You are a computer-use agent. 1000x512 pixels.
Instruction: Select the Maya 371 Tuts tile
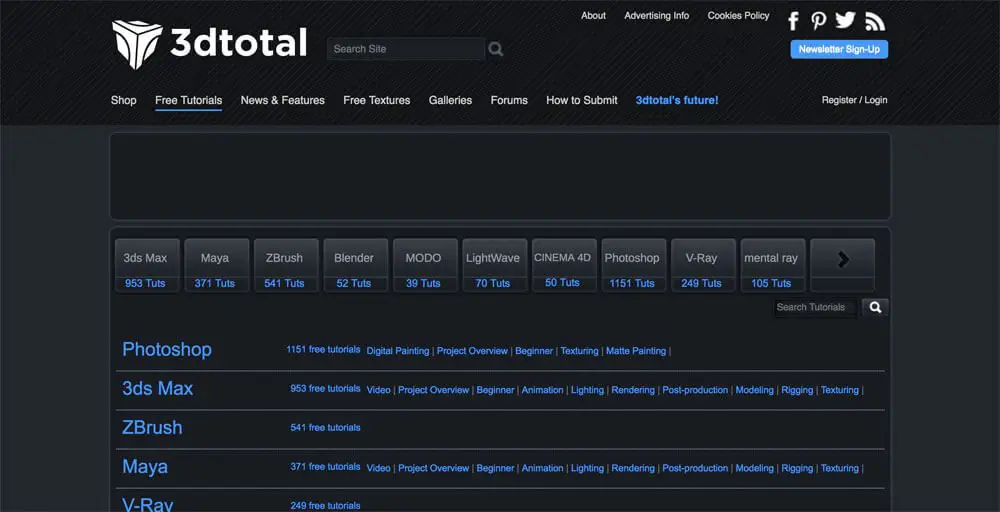(217, 265)
